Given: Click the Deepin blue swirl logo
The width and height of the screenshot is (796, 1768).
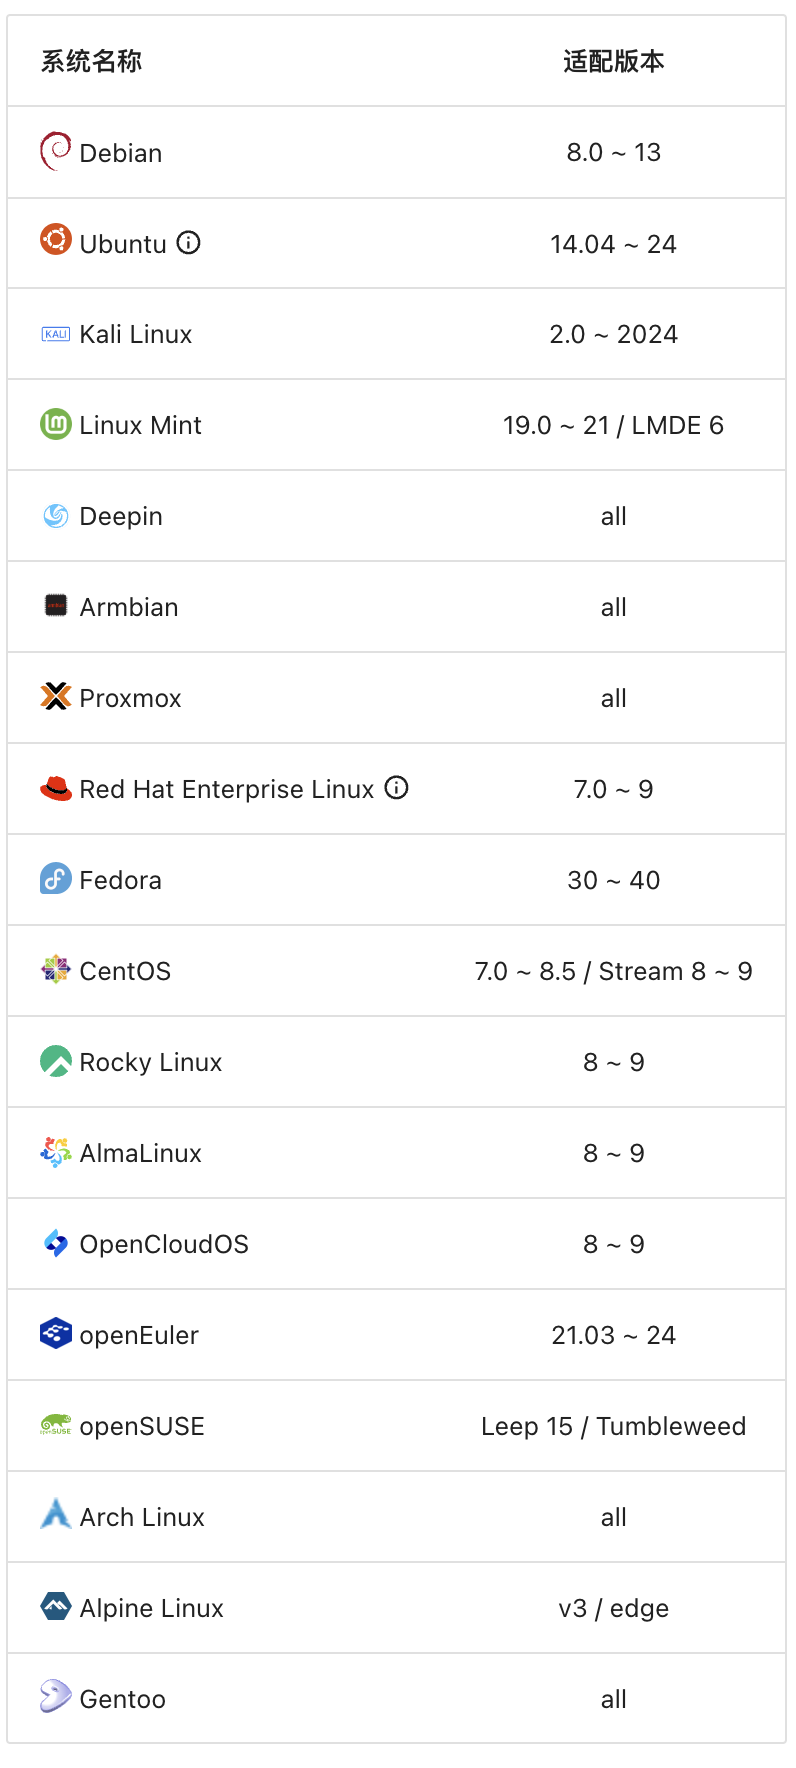Looking at the screenshot, I should [56, 515].
